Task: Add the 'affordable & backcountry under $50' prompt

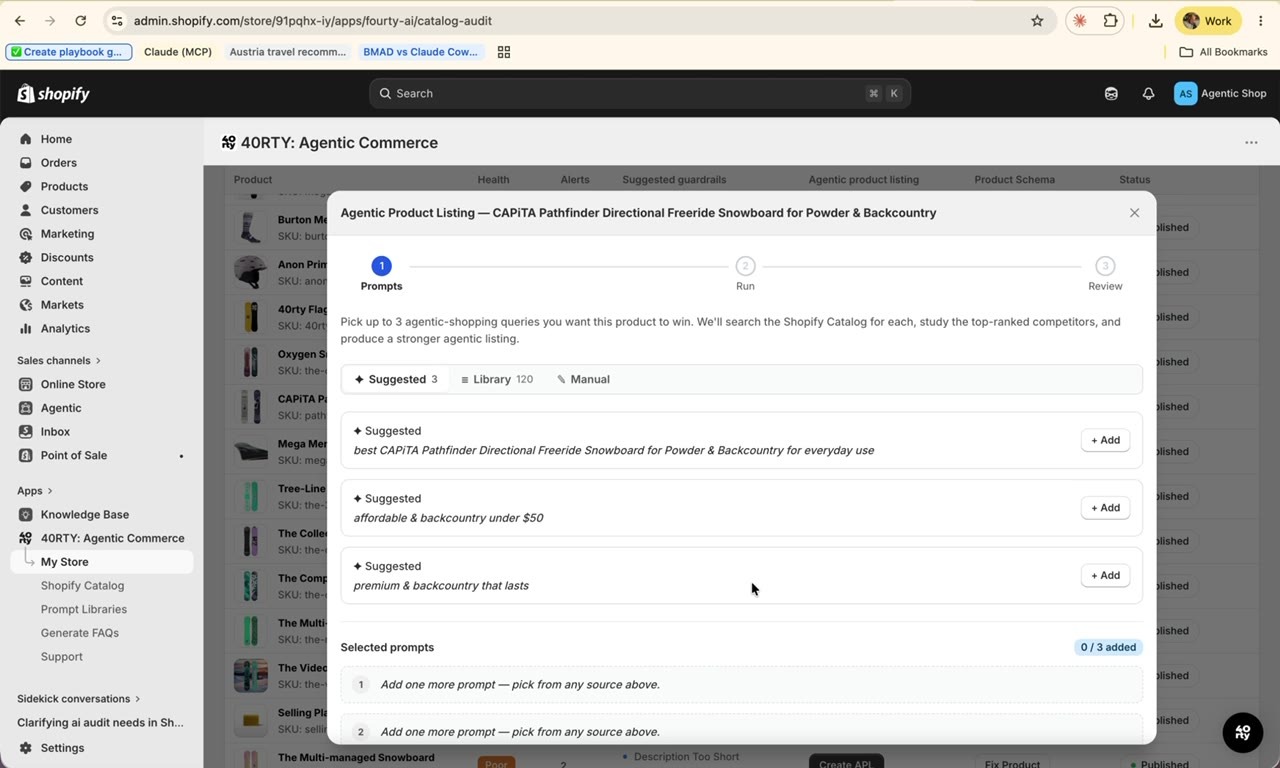Action: 1105,508
